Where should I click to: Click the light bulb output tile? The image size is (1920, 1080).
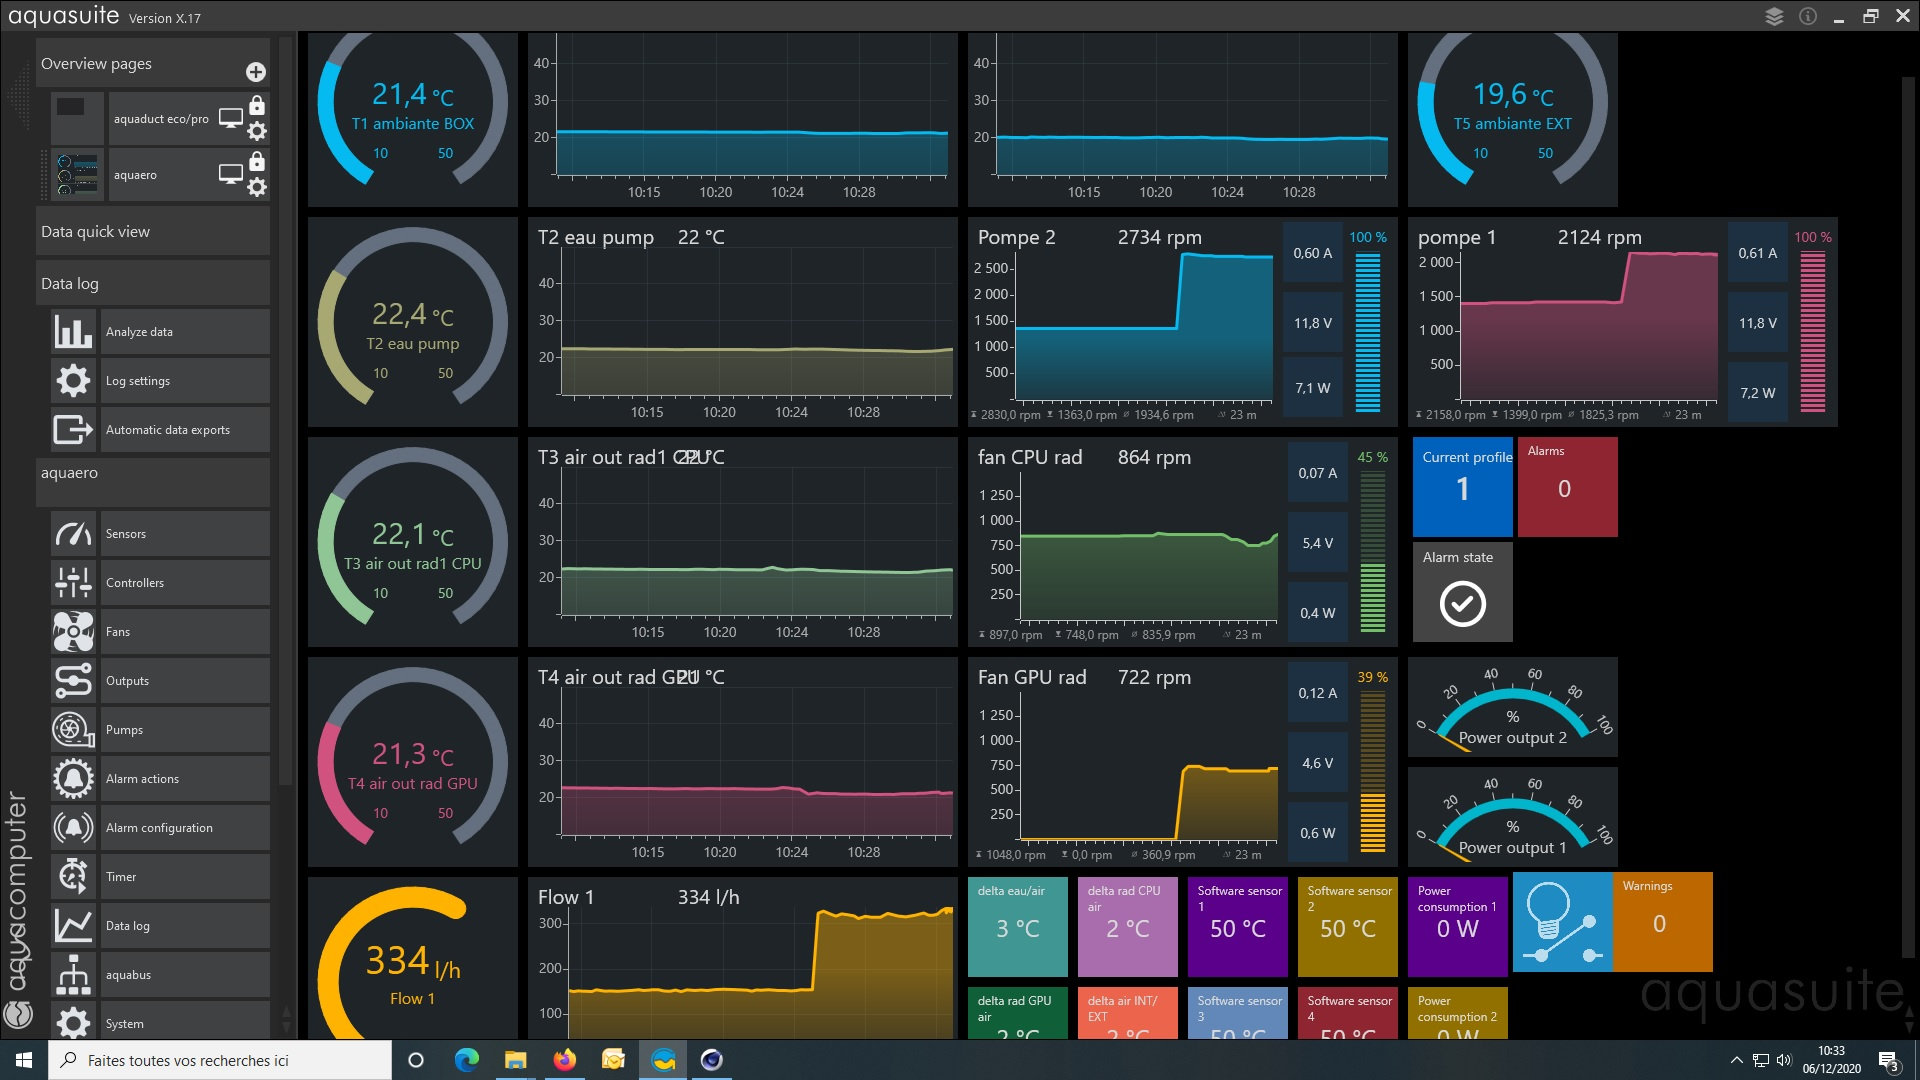pyautogui.click(x=1562, y=922)
